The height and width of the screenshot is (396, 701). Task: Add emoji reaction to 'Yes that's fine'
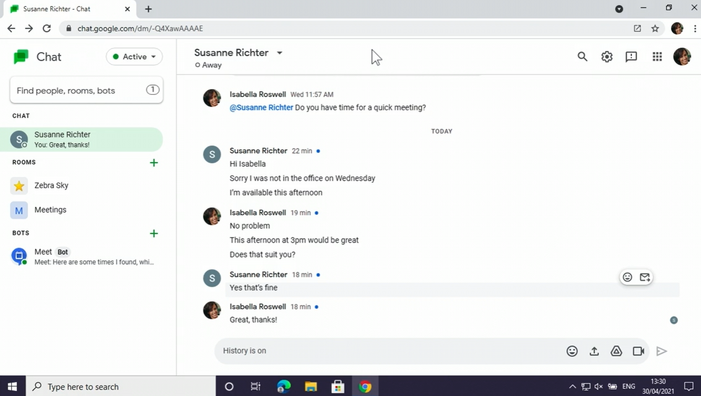click(x=627, y=277)
